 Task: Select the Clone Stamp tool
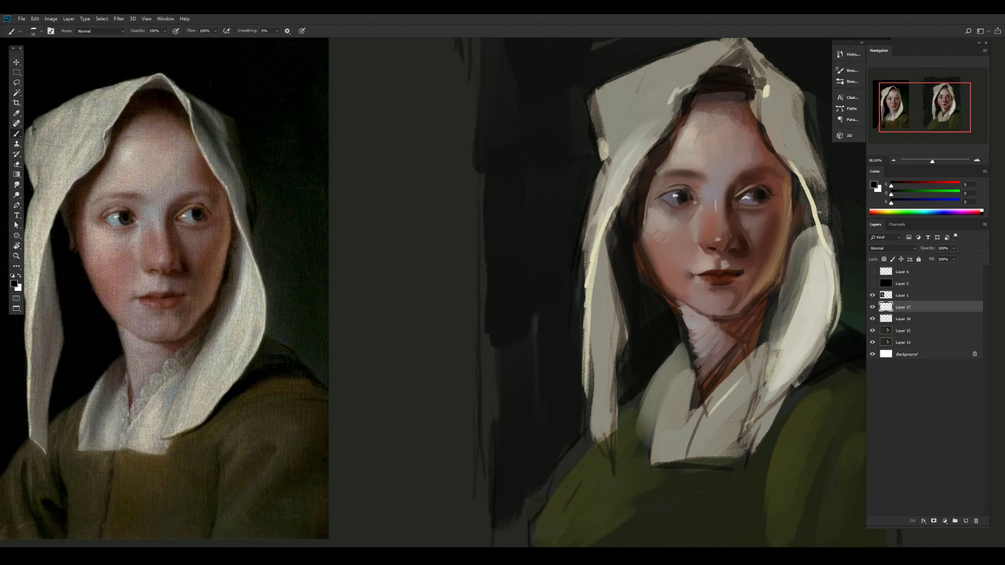pos(17,144)
